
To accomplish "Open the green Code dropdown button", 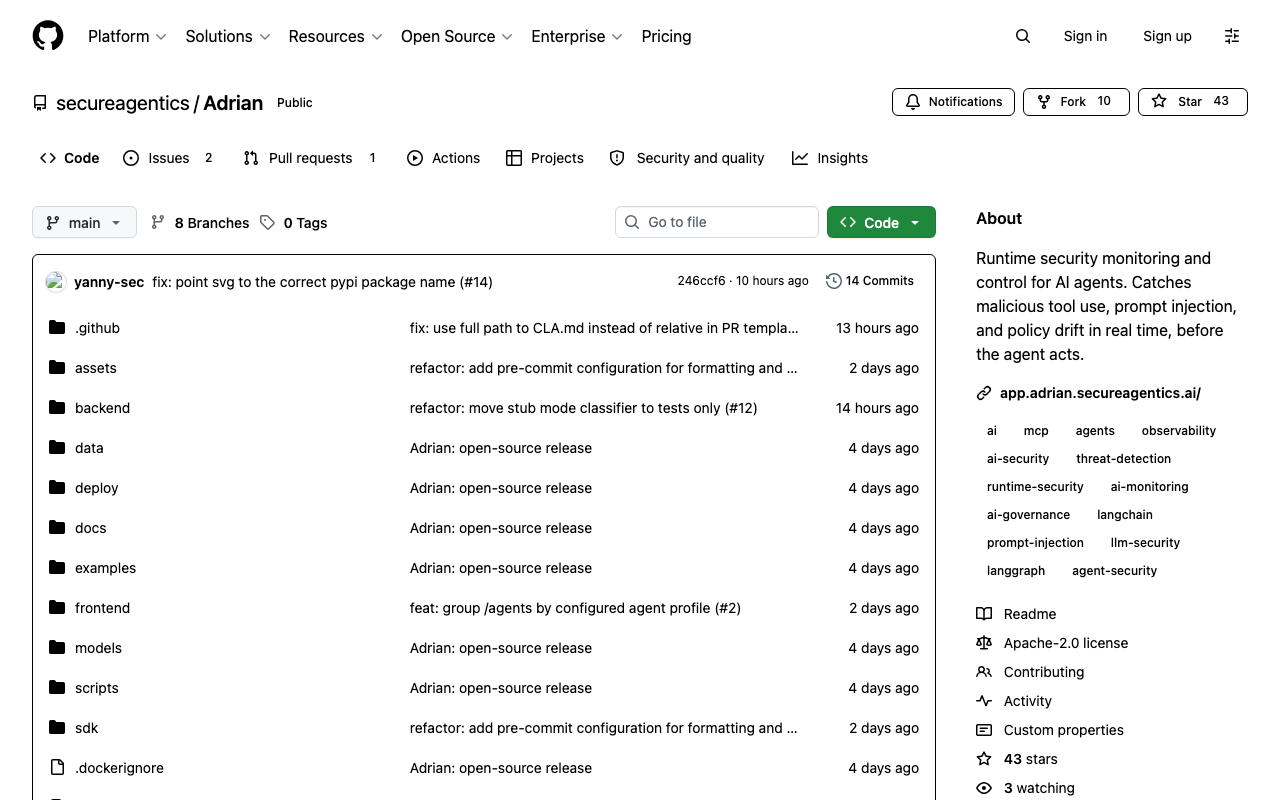I will pos(881,222).
